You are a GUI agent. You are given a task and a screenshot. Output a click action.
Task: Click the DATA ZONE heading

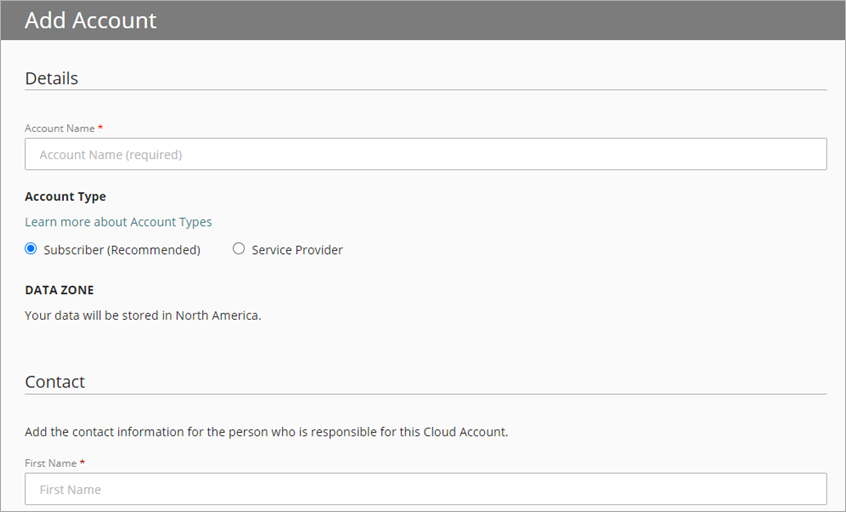(59, 290)
